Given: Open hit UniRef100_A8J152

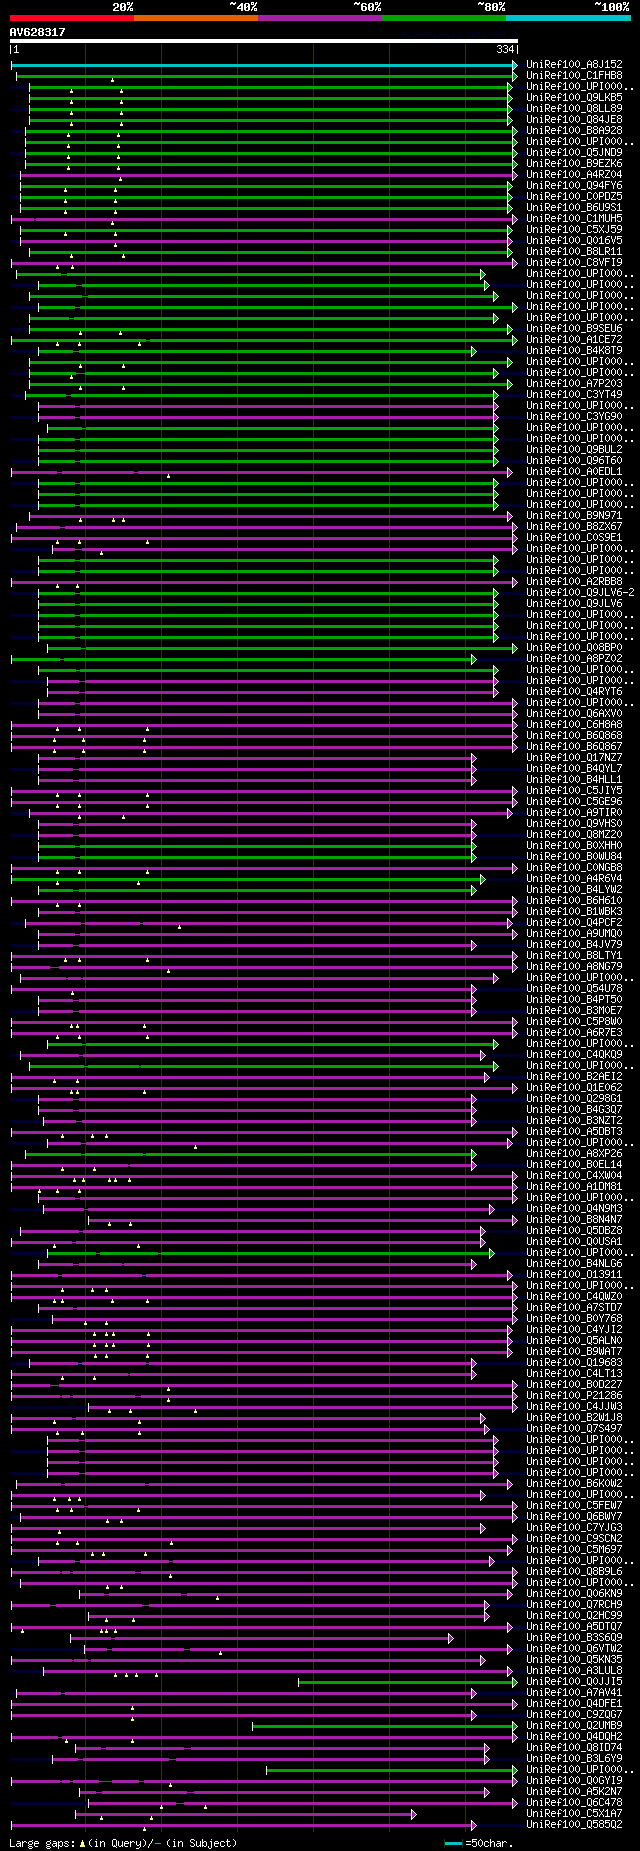Looking at the screenshot, I should pyautogui.click(x=574, y=64).
